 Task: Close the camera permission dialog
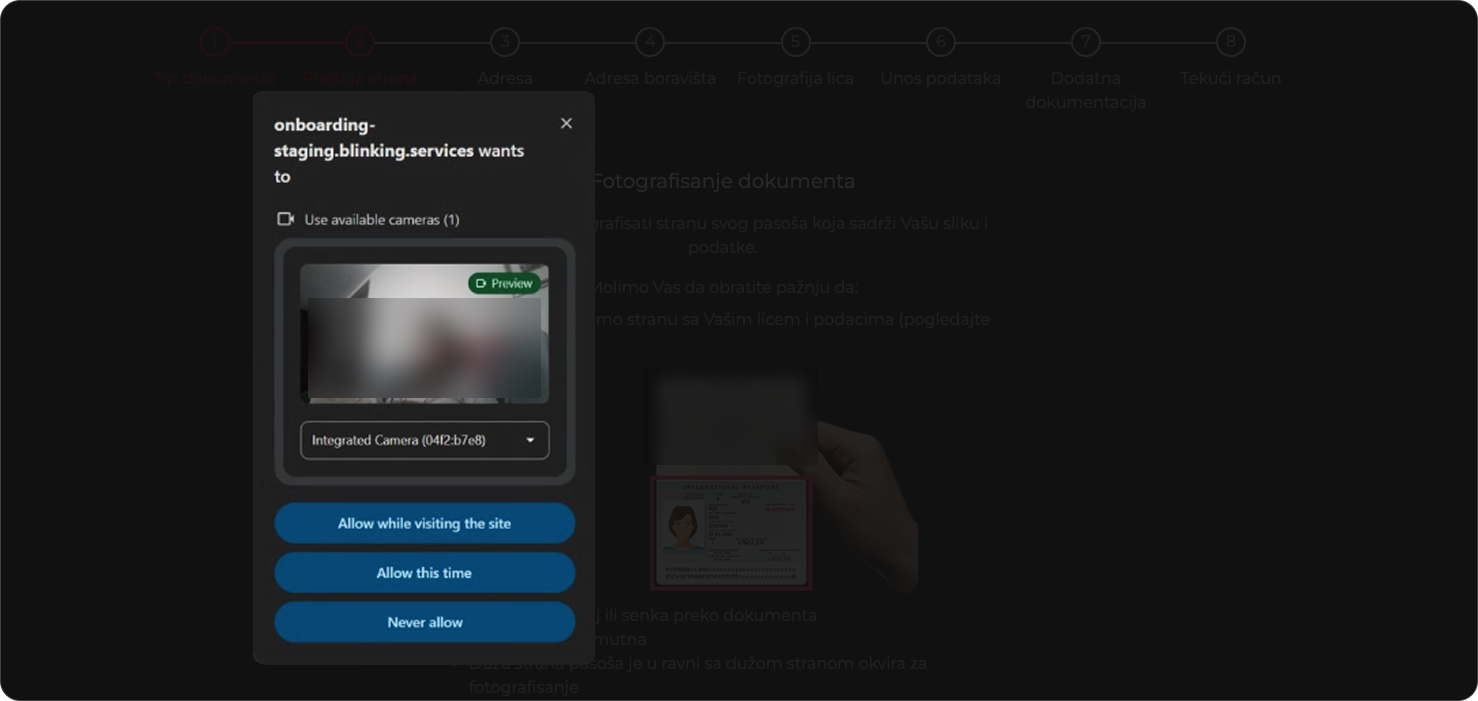pos(566,123)
